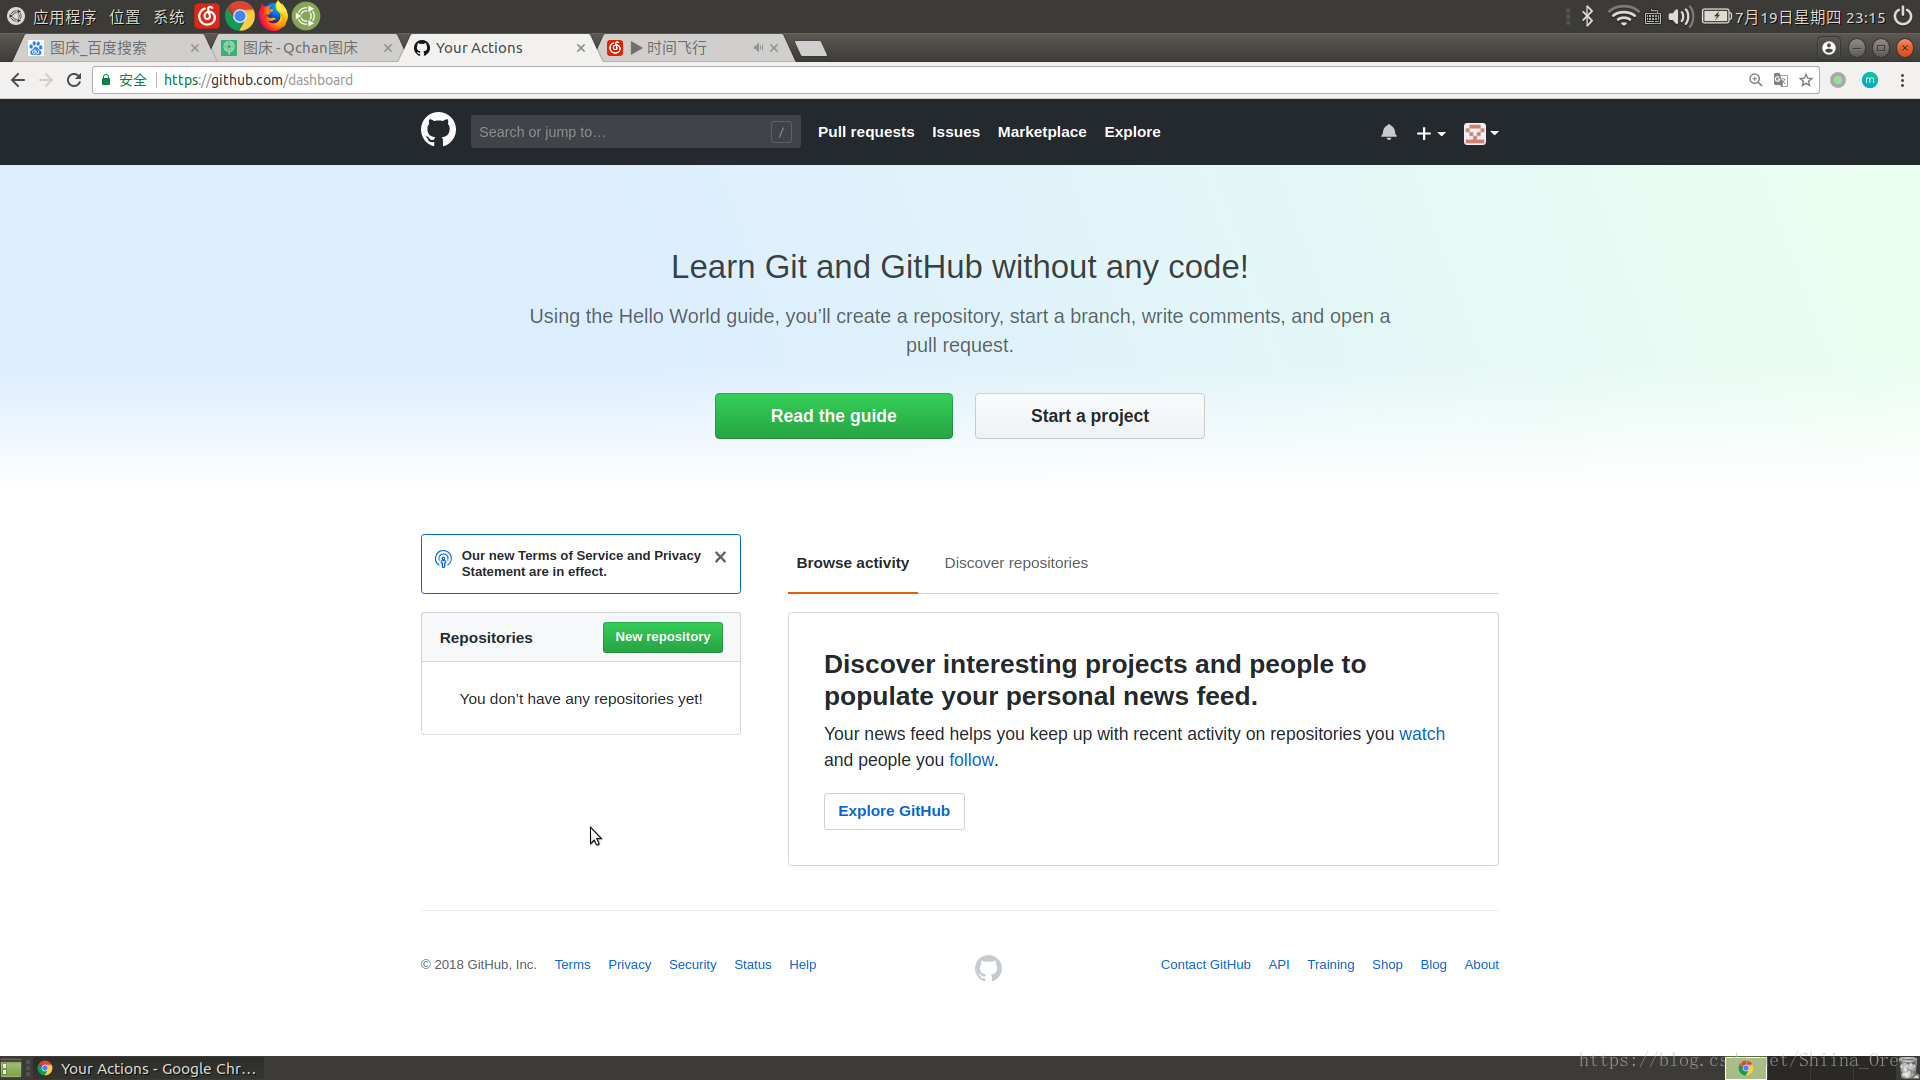Open 应用程序 menu in top panel

[x=64, y=17]
